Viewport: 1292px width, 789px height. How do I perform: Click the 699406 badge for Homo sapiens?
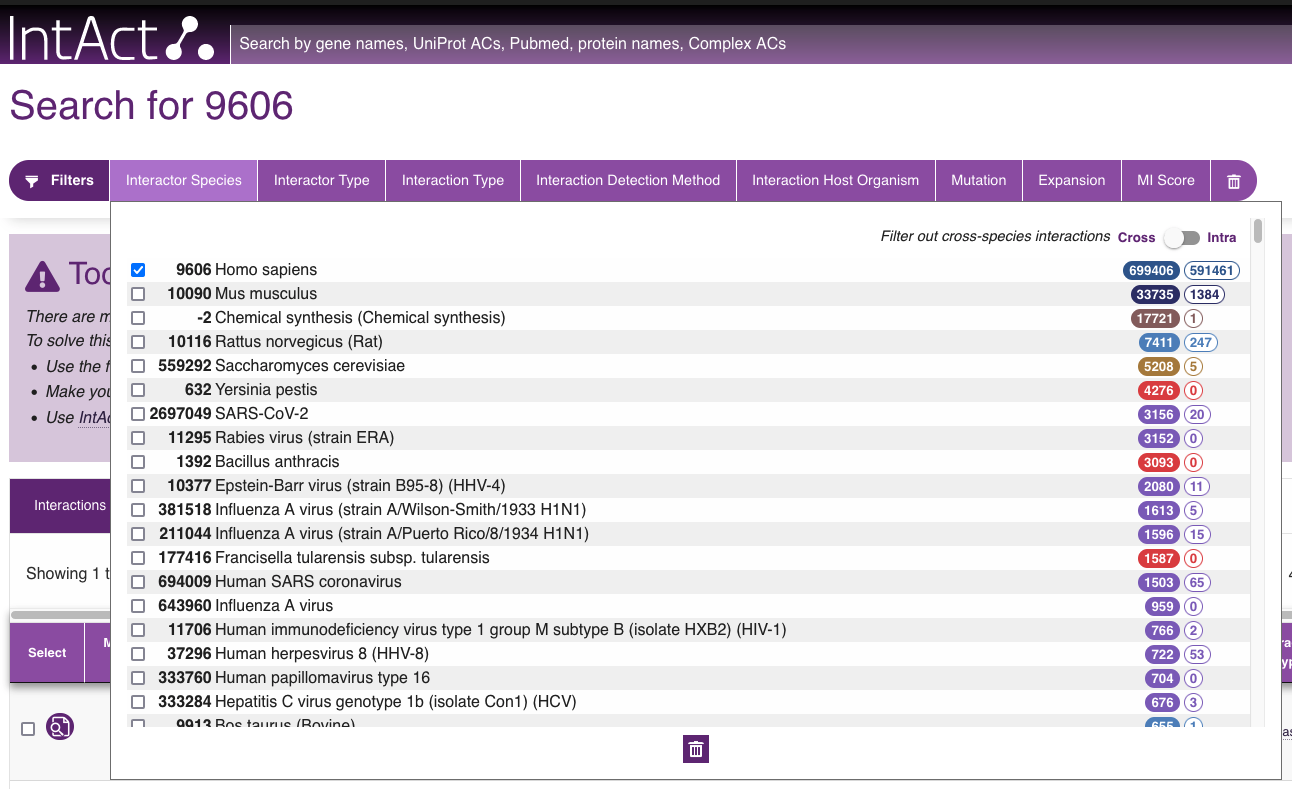1151,270
